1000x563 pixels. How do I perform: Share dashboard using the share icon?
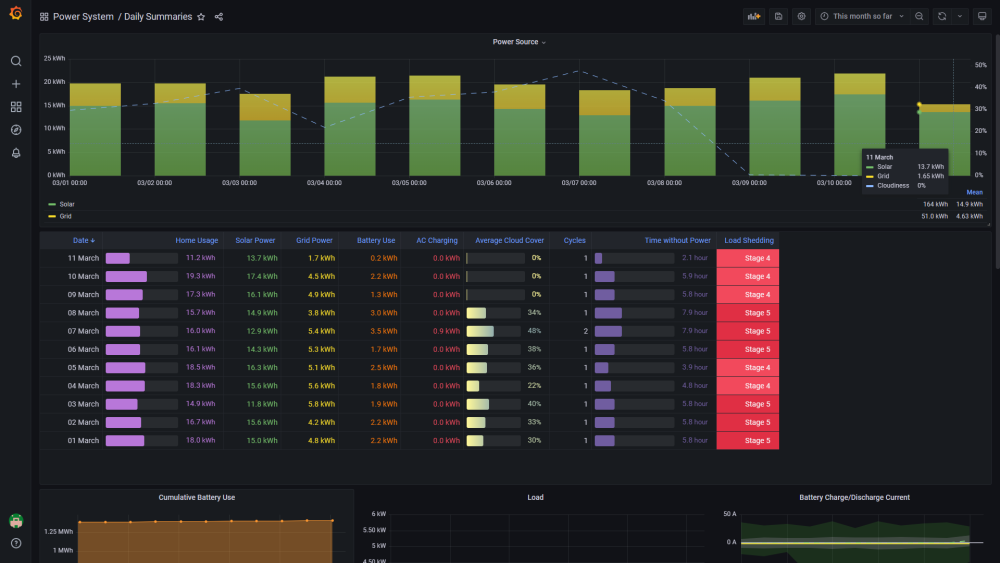pyautogui.click(x=219, y=17)
